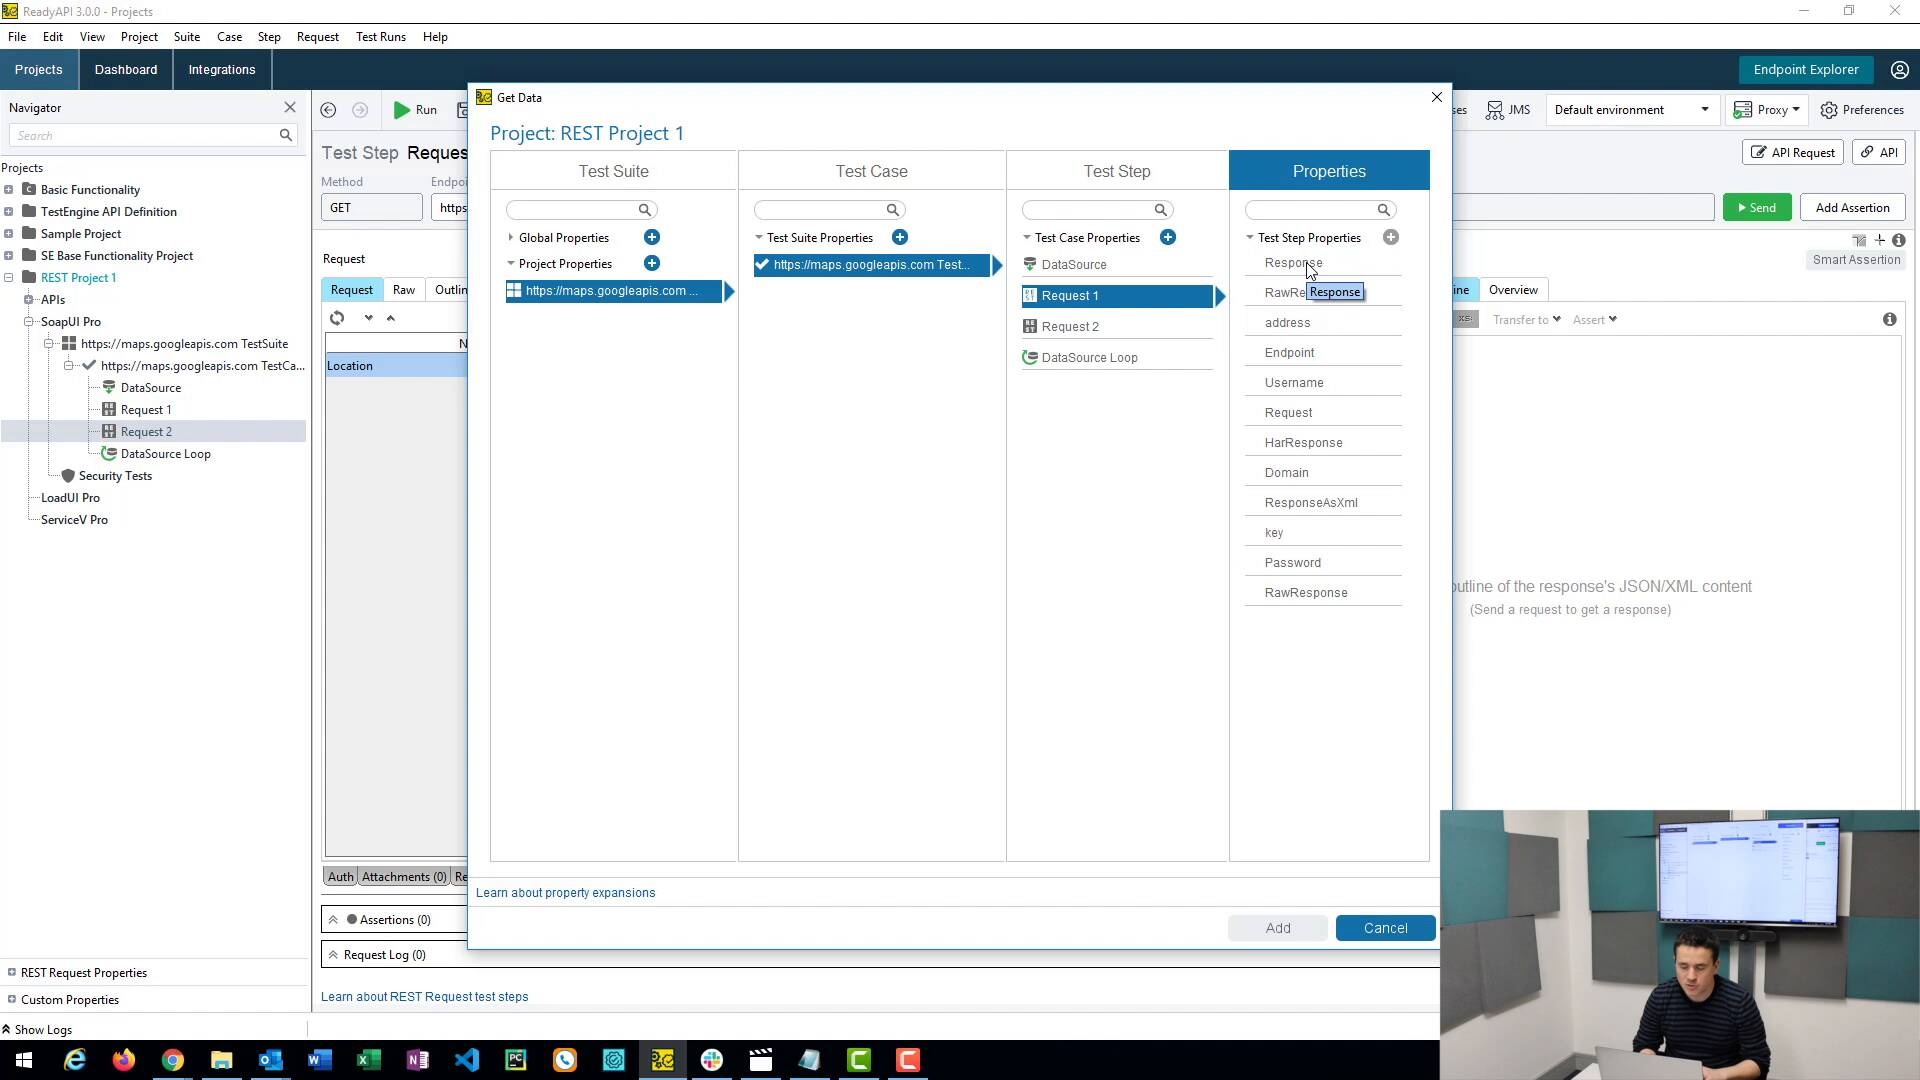Image resolution: width=1920 pixels, height=1080 pixels.
Task: Click the DataSource Loop icon in Test Step column
Action: (1030, 357)
